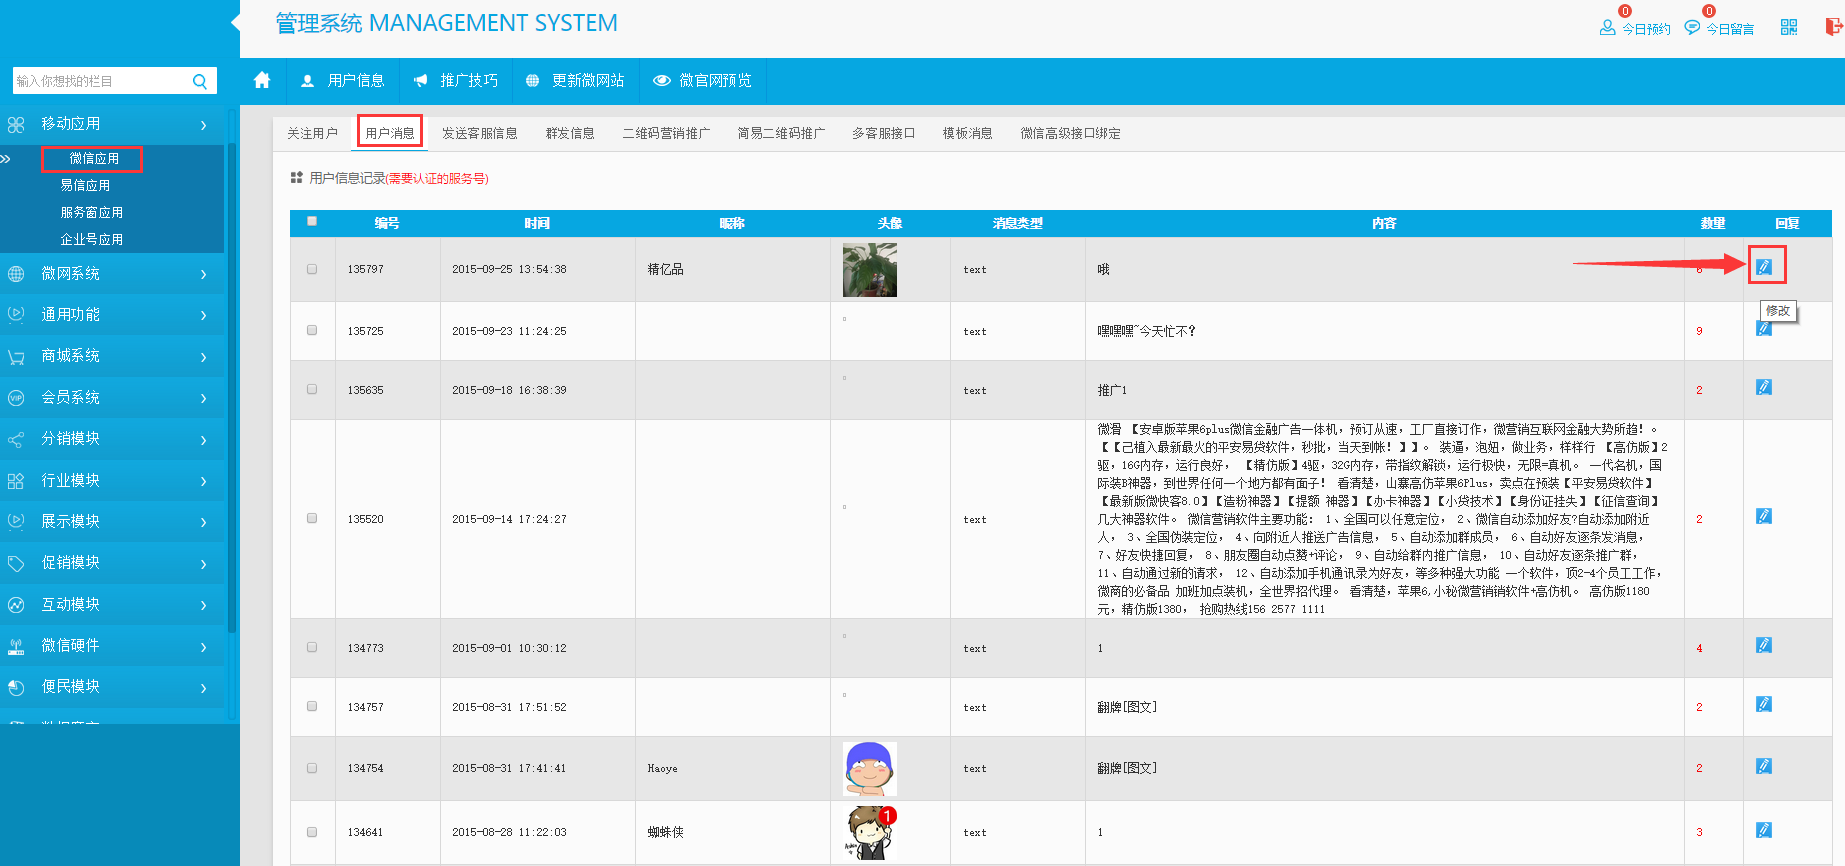Check the box for row 135725
Viewport: 1845px width, 866px height.
pos(312,330)
